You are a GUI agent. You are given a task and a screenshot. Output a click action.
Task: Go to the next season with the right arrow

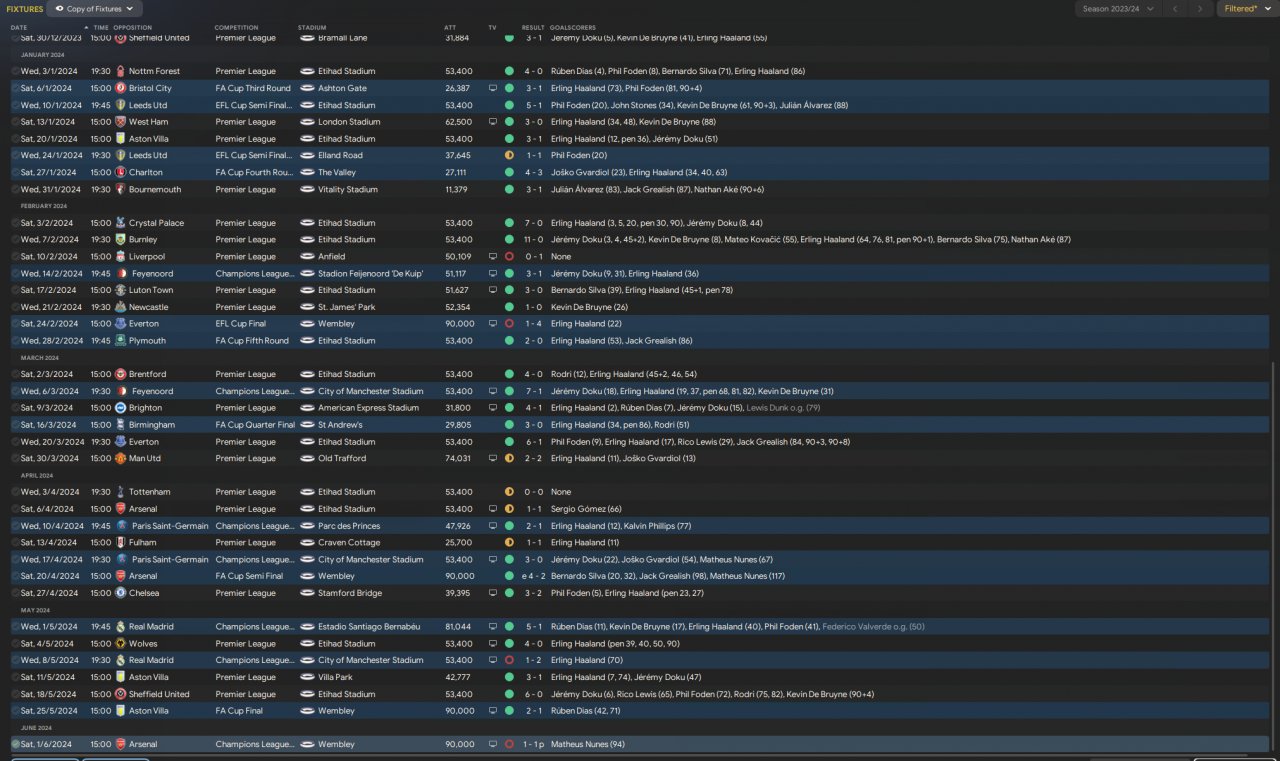pyautogui.click(x=1200, y=9)
